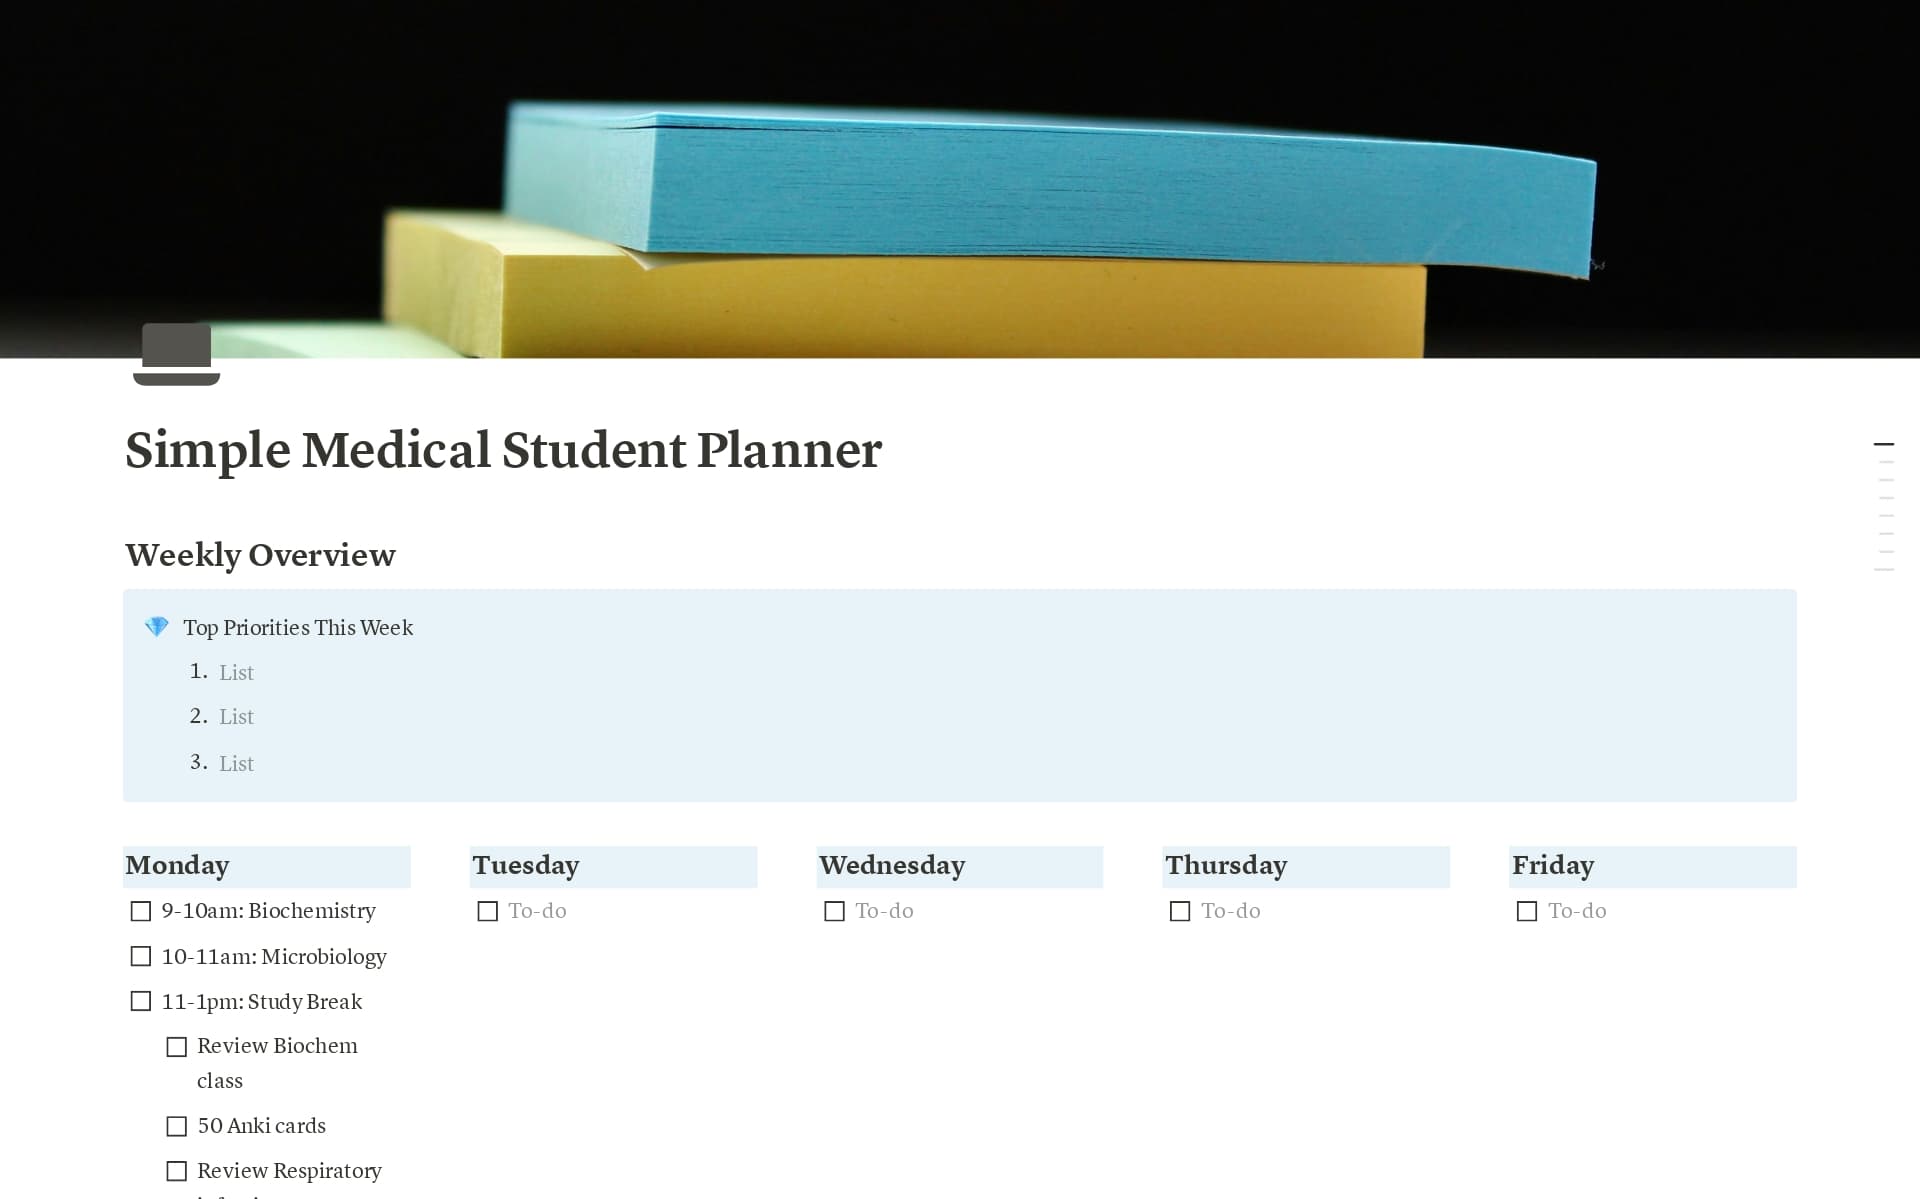Check the Review Respiratory checkbox
The height and width of the screenshot is (1199, 1920).
pyautogui.click(x=177, y=1171)
